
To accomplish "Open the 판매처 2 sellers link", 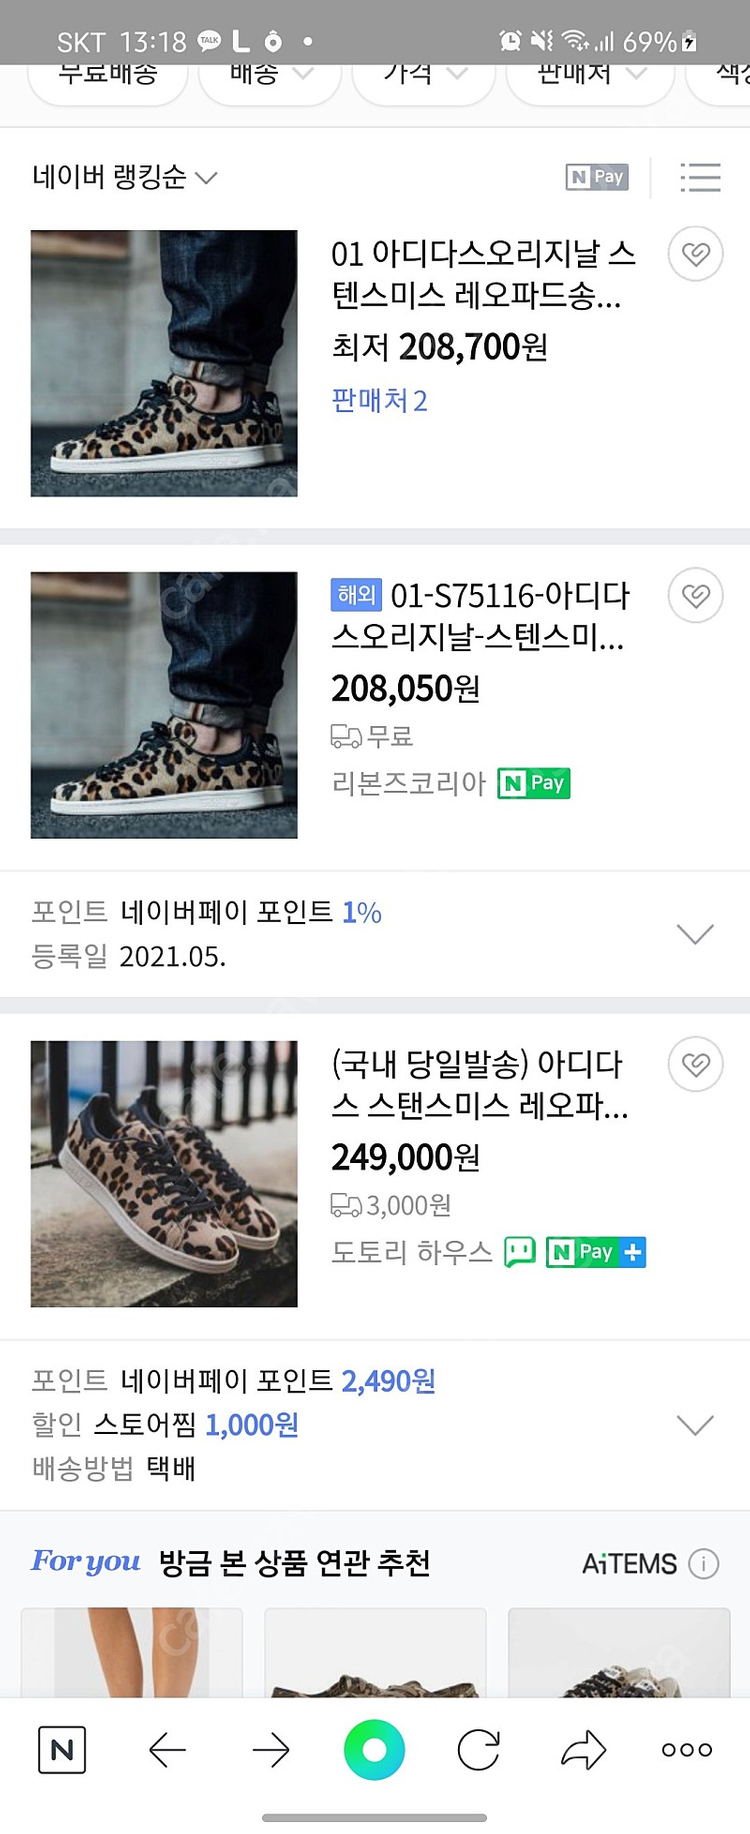I will click(379, 401).
